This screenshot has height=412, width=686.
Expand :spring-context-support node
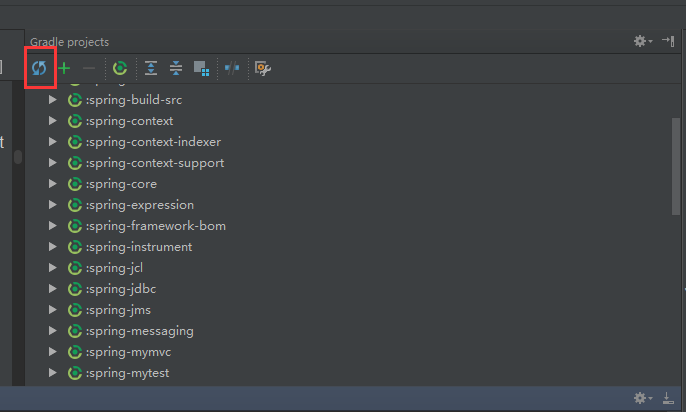click(x=52, y=163)
